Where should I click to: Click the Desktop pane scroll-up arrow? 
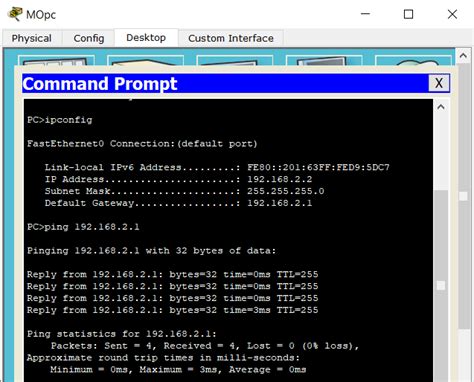[463, 56]
